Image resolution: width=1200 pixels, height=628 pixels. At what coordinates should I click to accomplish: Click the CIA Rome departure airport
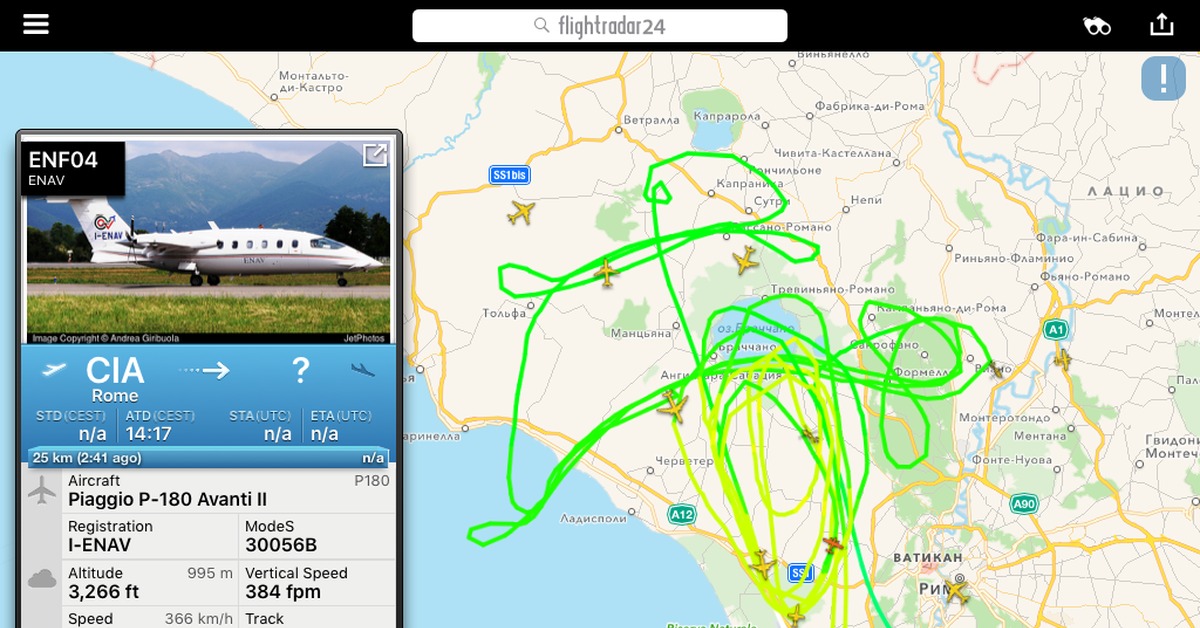pos(115,378)
